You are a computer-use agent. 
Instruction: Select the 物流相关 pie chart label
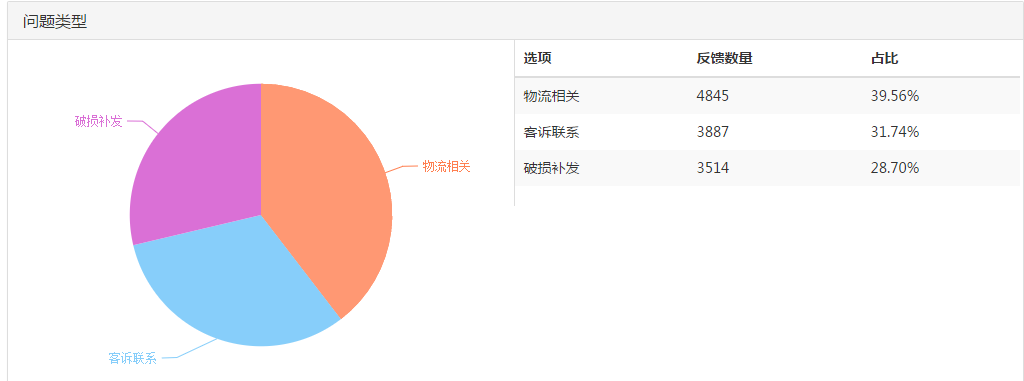[x=446, y=166]
